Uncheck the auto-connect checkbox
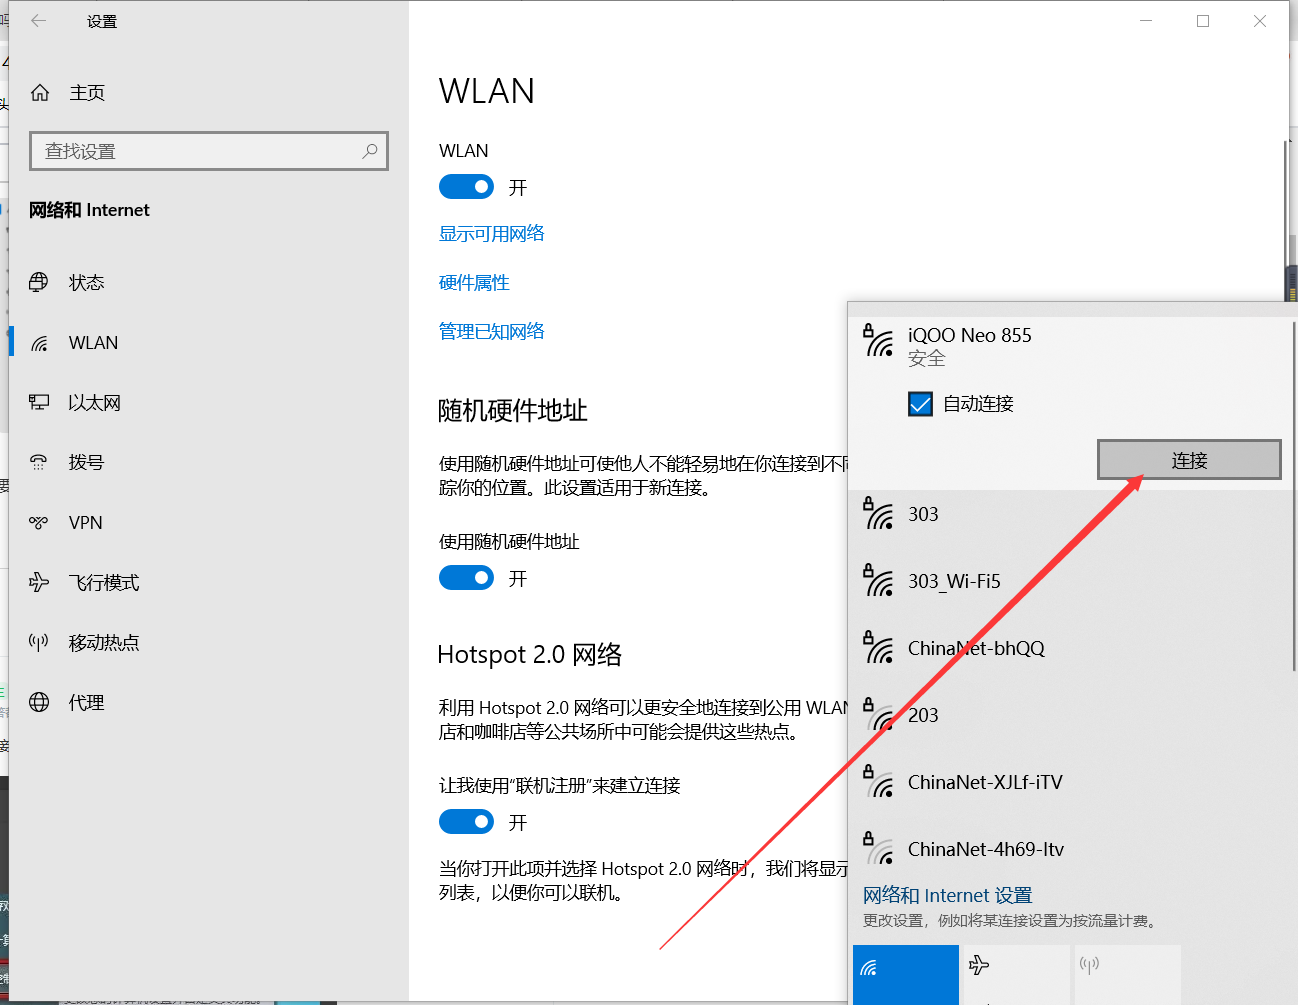Screen dimensions: 1298x1005 tap(920, 404)
